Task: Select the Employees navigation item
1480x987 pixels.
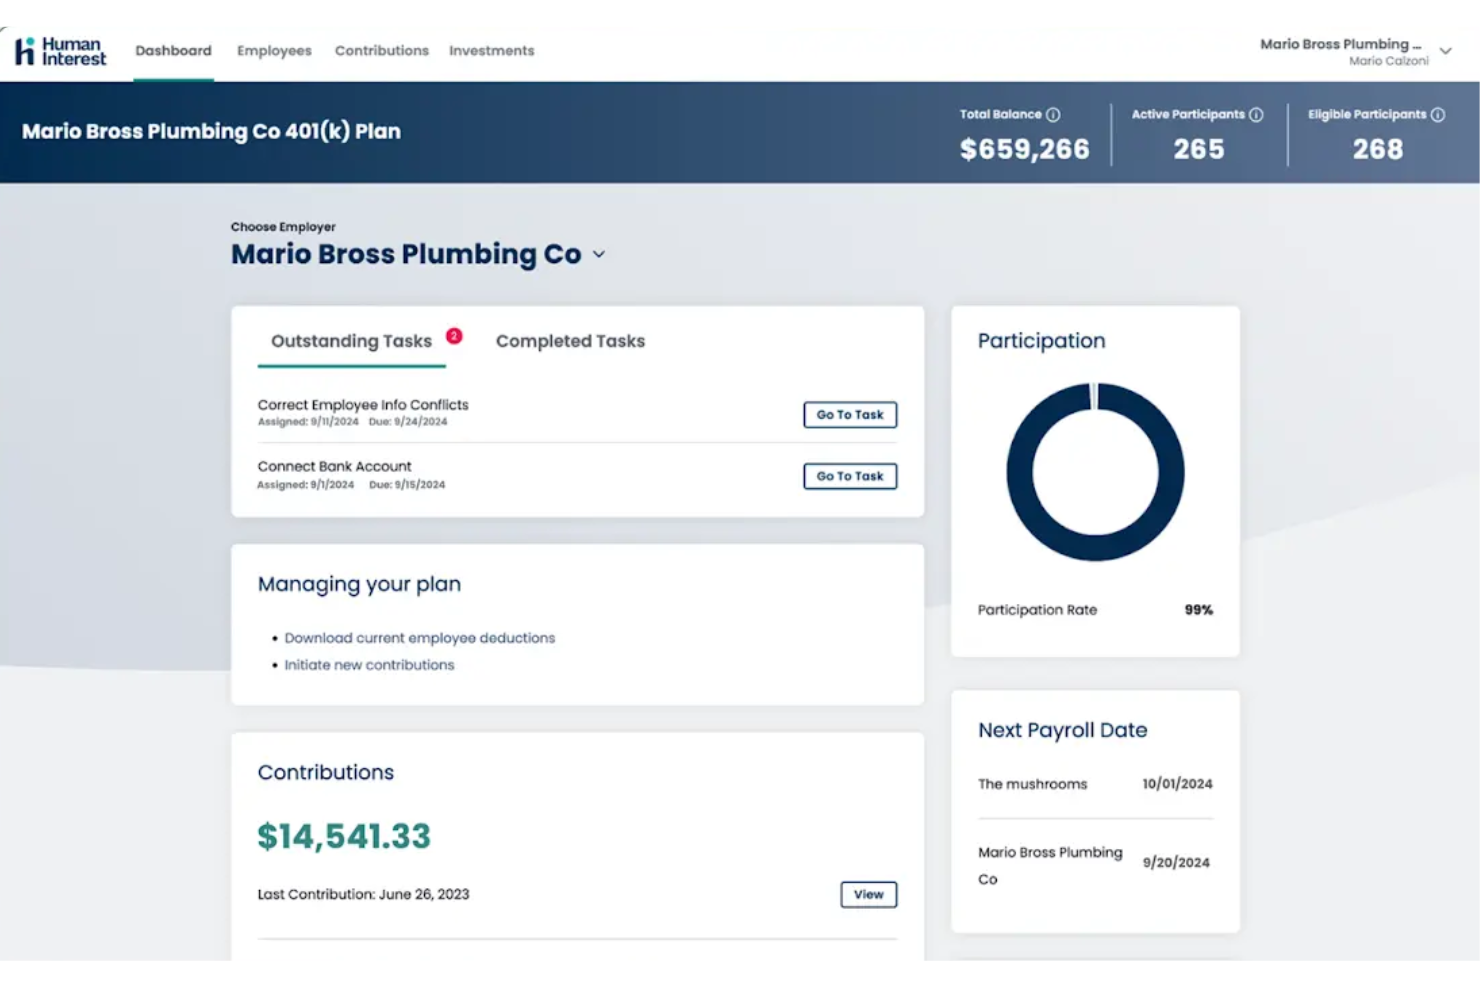Action: point(274,50)
